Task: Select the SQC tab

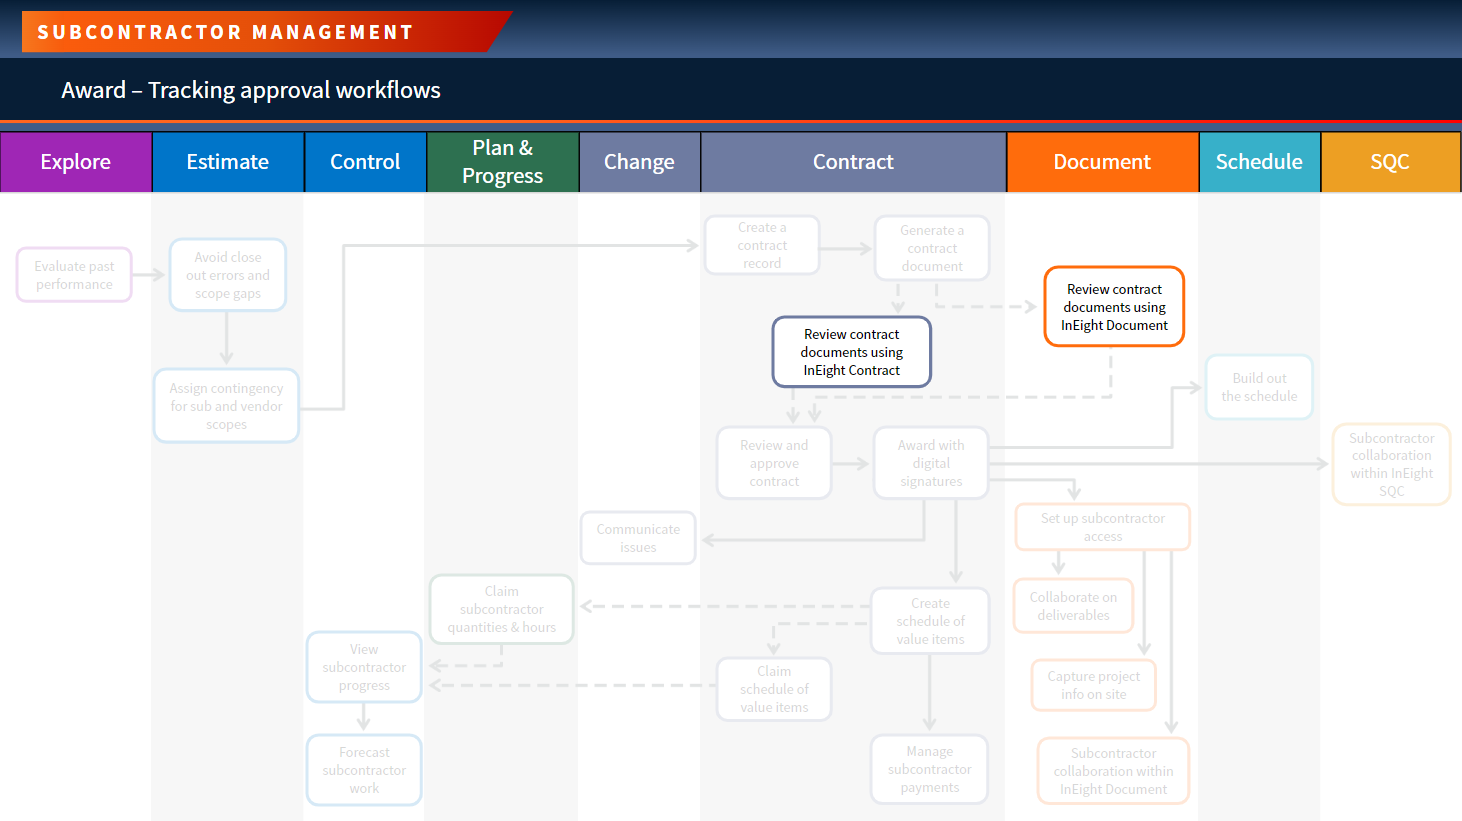Action: pyautogui.click(x=1390, y=162)
